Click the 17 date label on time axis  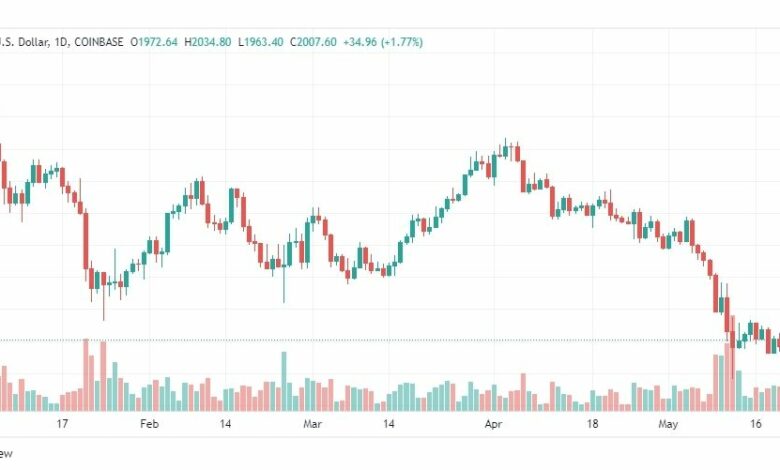tap(62, 424)
